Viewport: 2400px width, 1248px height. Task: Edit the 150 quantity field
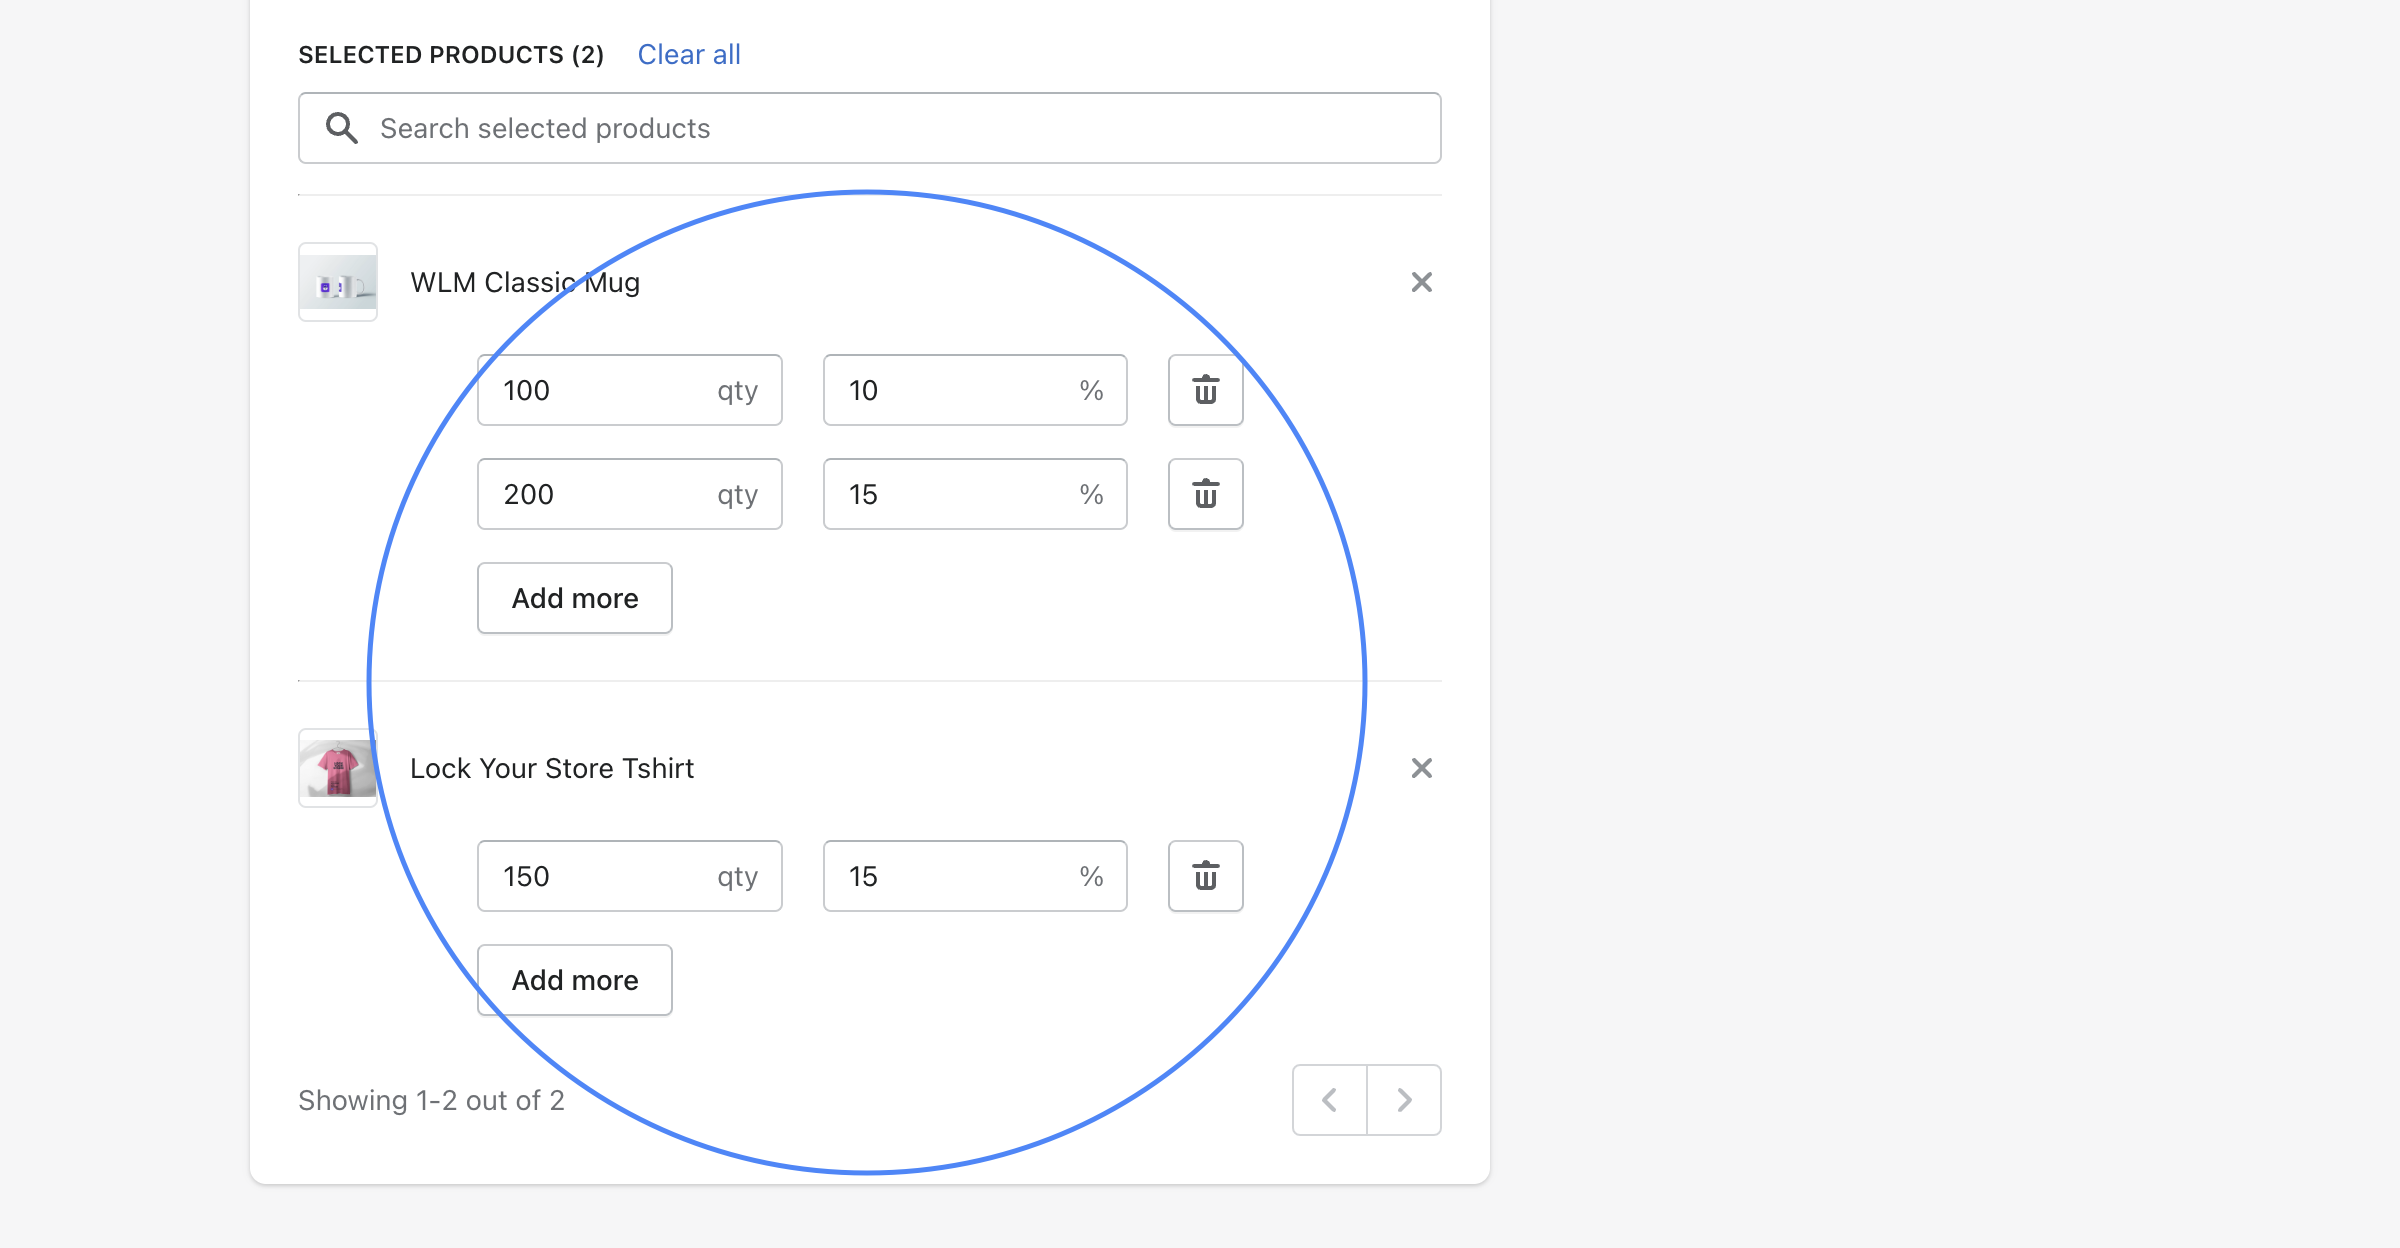pyautogui.click(x=630, y=876)
